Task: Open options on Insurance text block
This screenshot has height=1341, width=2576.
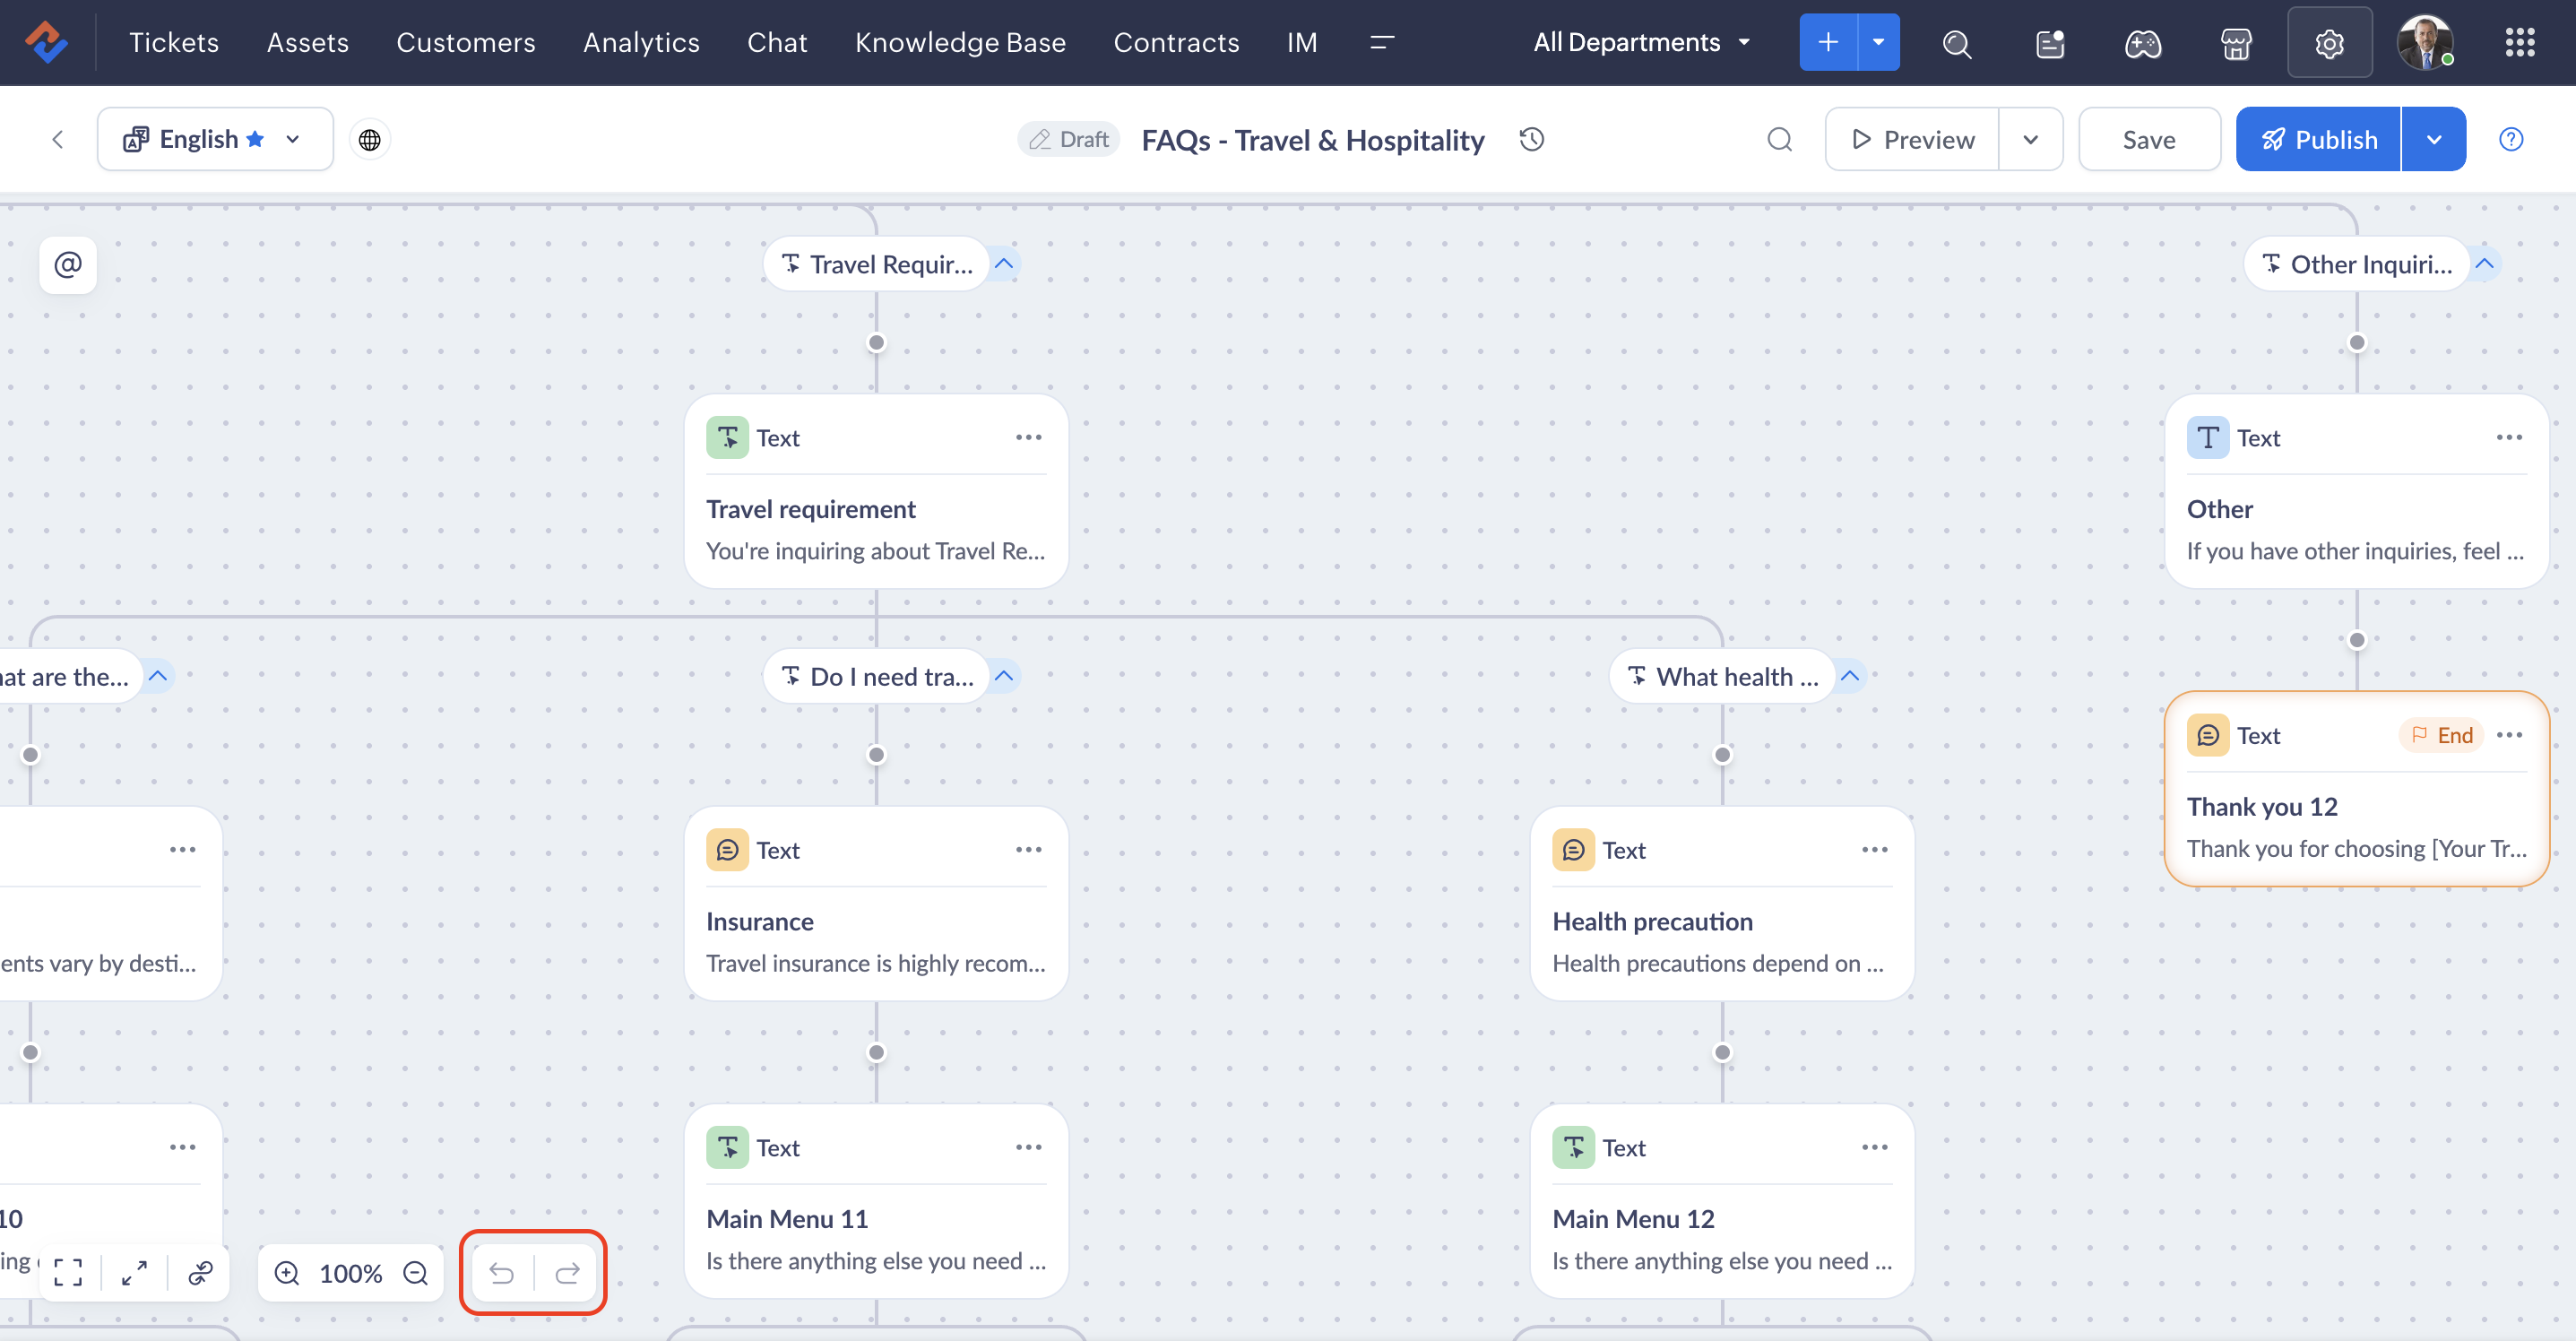Action: (1028, 849)
